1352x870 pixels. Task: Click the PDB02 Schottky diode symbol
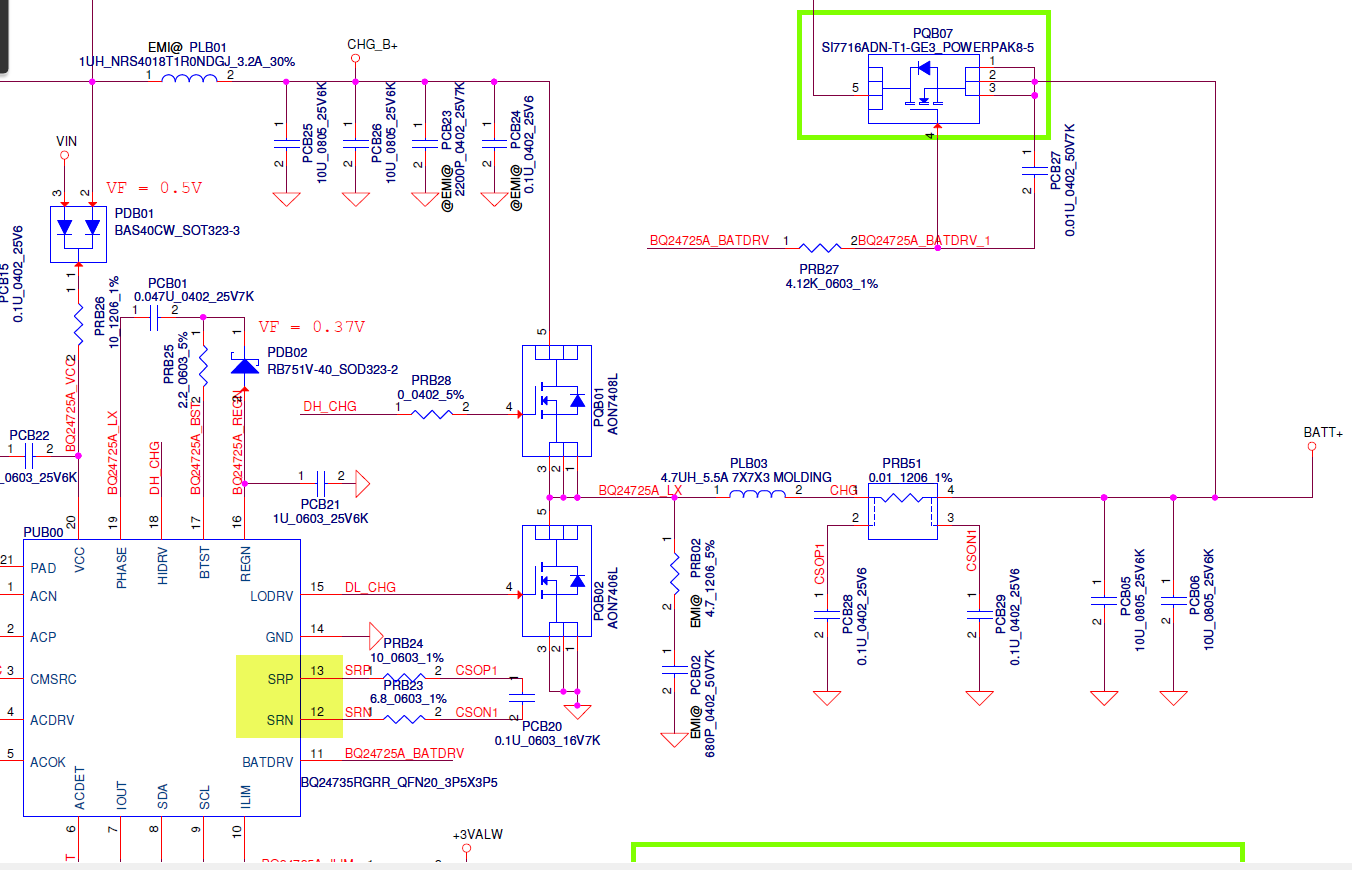point(244,364)
